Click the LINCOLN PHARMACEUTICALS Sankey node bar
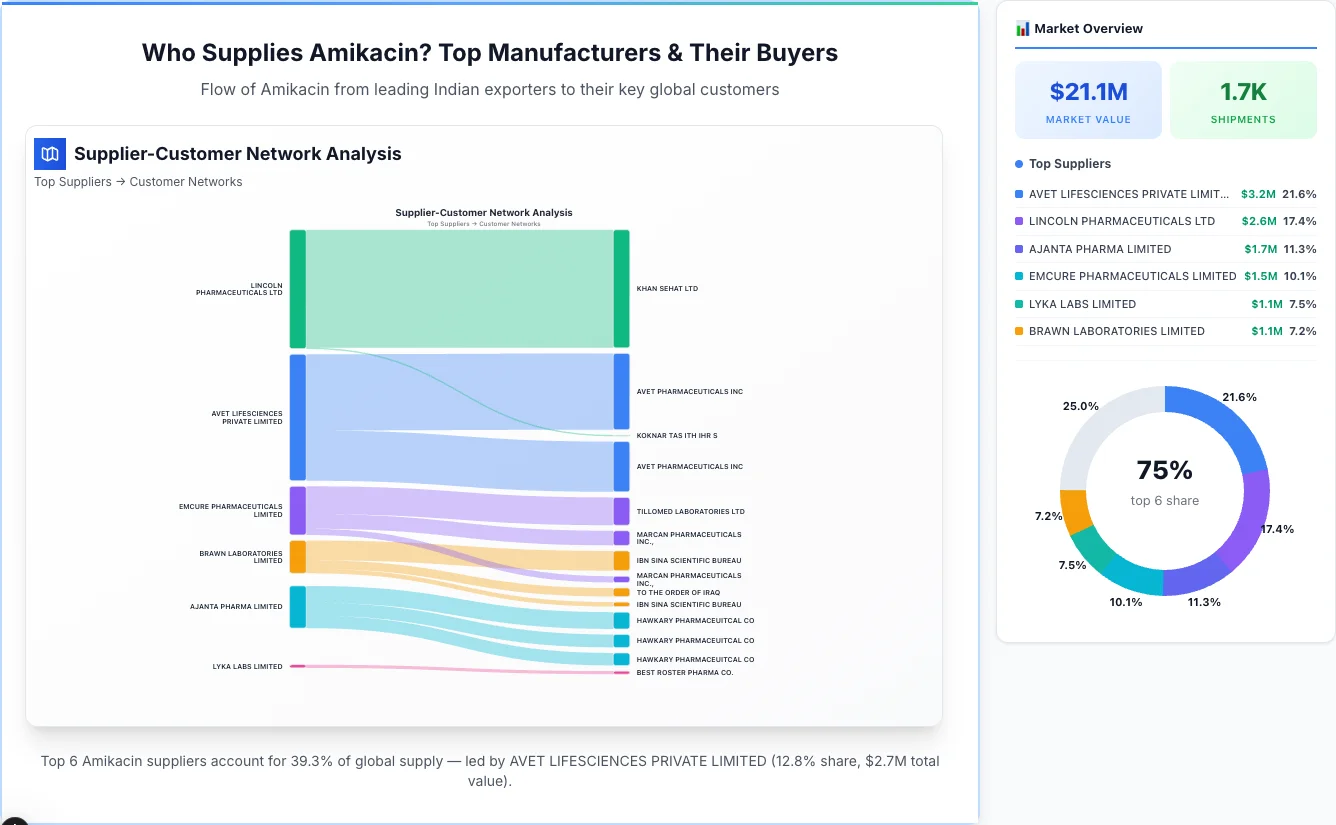The width and height of the screenshot is (1336, 825). click(296, 288)
